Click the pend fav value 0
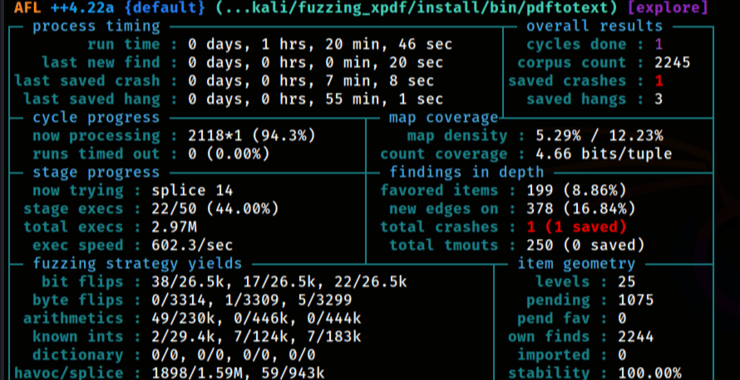The width and height of the screenshot is (740, 380). pyautogui.click(x=622, y=319)
